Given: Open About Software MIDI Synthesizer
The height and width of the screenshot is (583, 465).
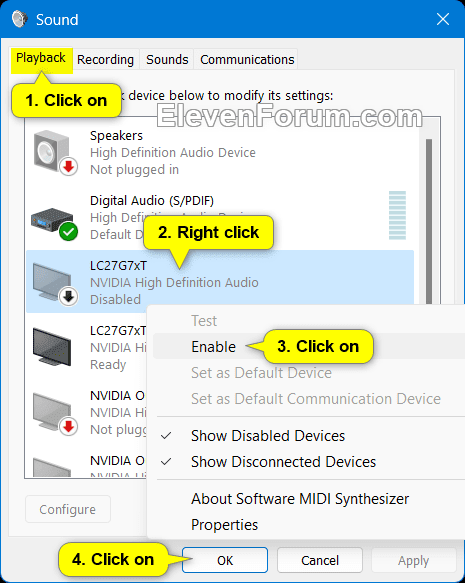Looking at the screenshot, I should pos(300,499).
